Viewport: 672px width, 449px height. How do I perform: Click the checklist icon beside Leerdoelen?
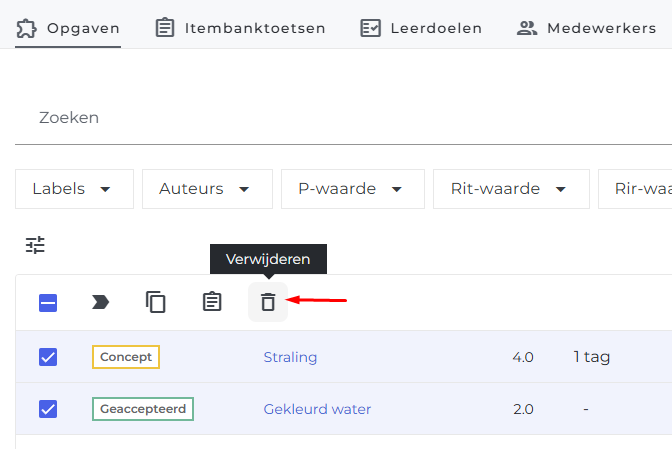[370, 28]
